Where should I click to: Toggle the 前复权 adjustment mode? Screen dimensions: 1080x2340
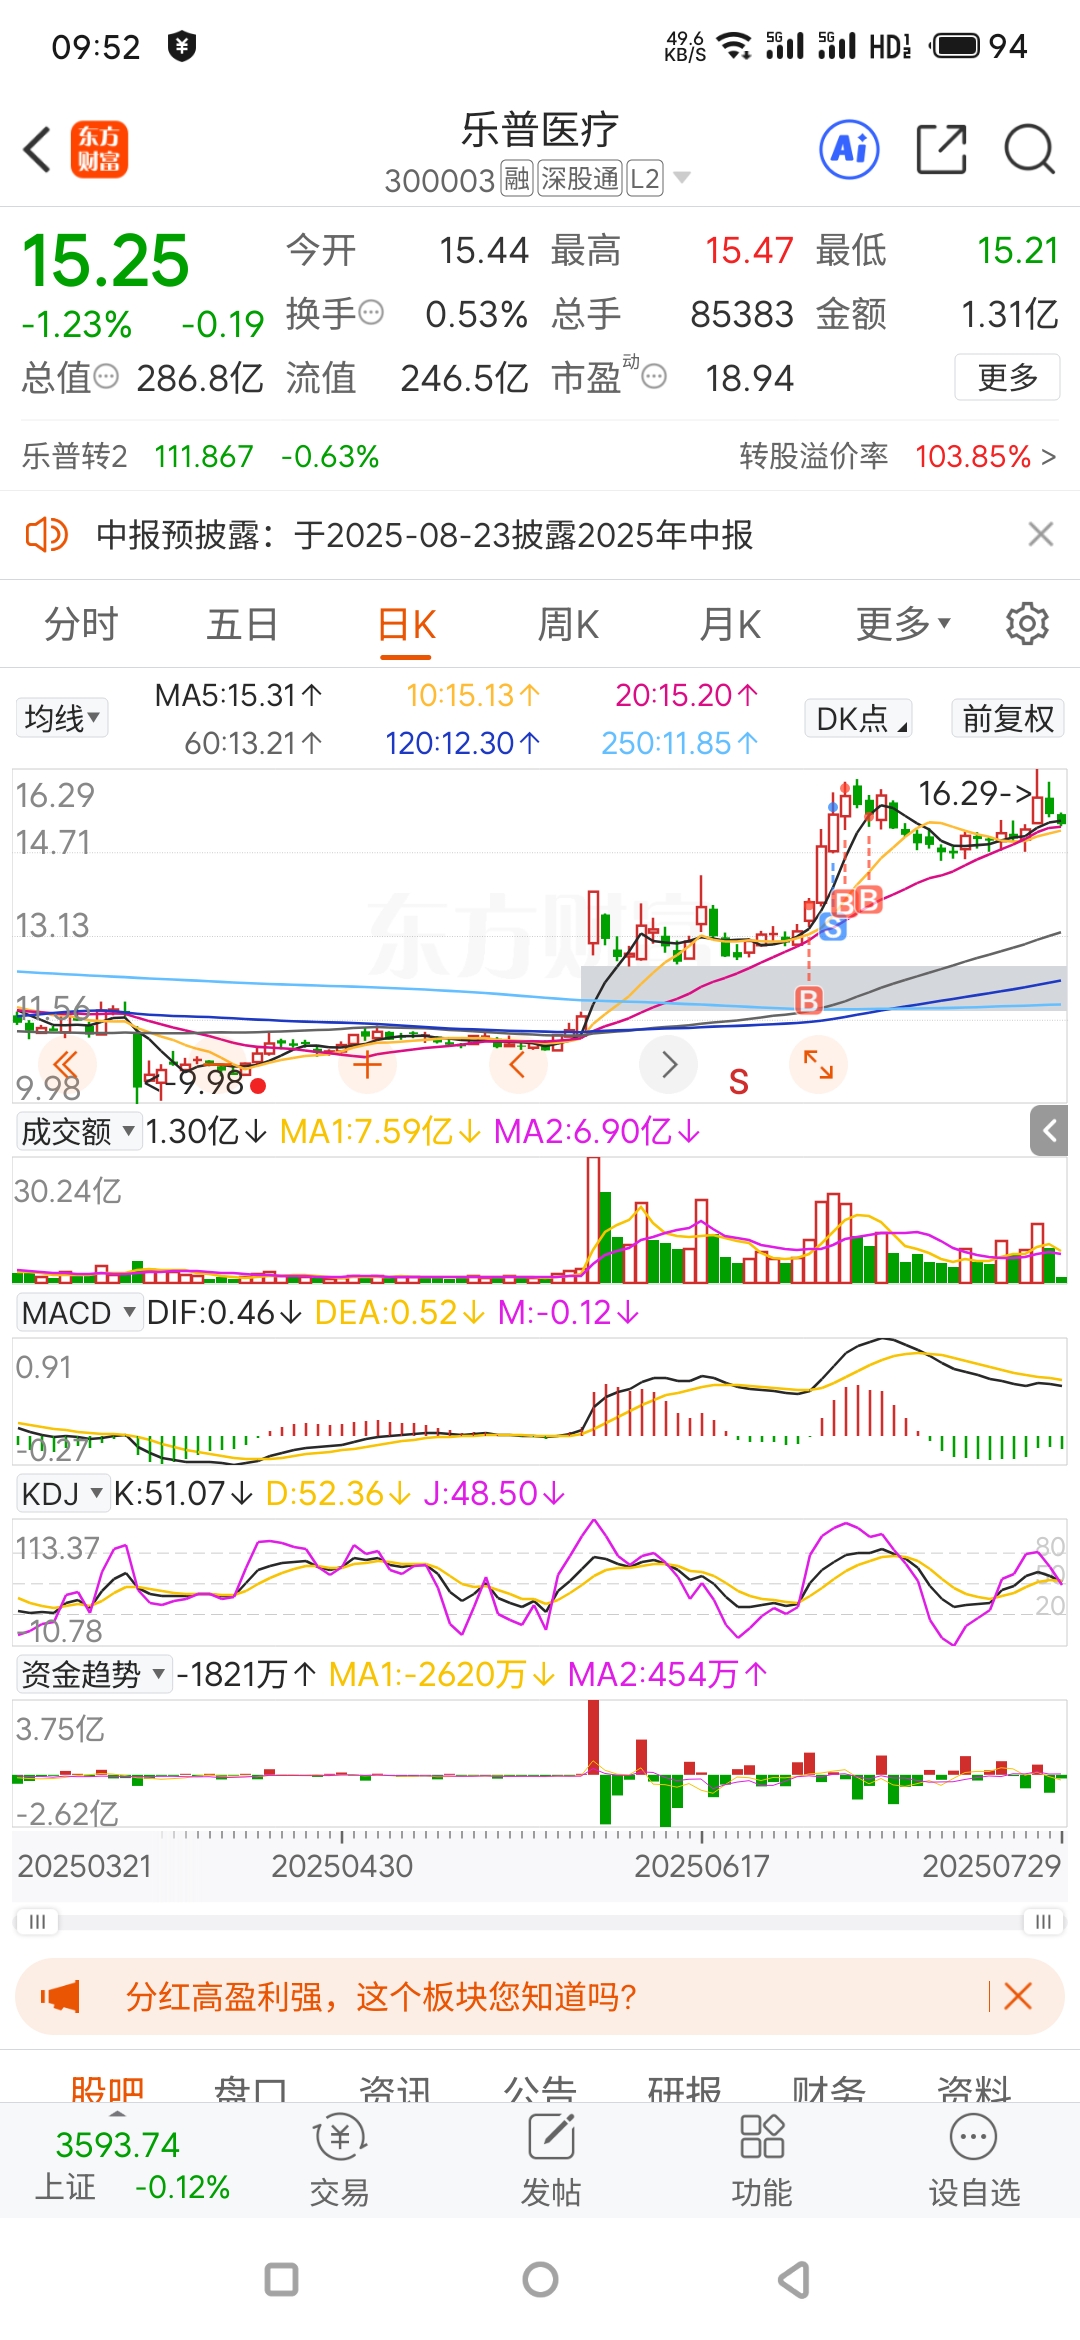tap(1007, 718)
